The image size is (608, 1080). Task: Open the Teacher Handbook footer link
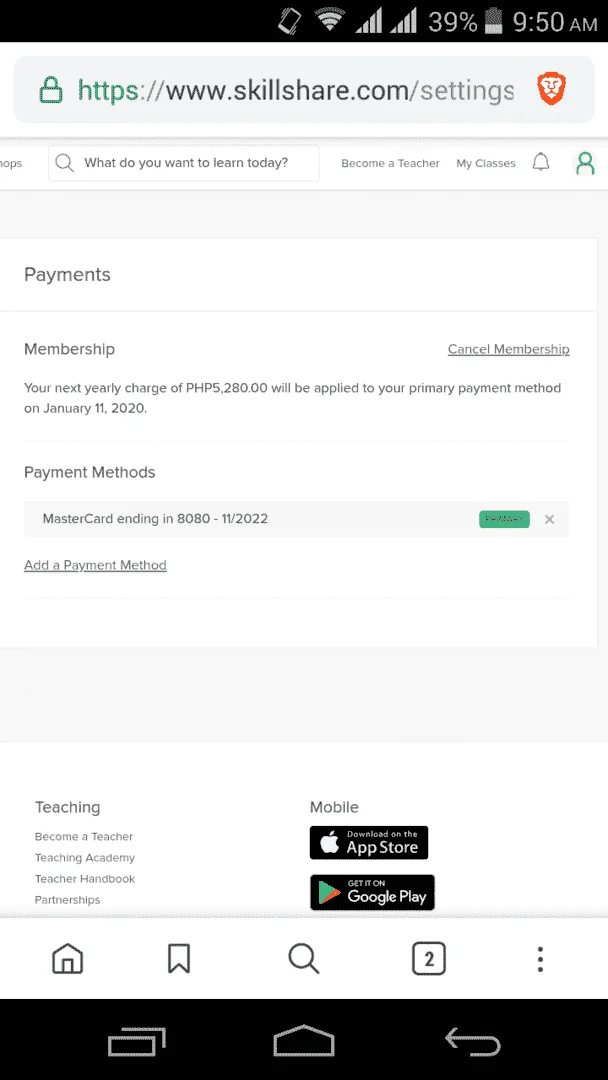(x=85, y=879)
